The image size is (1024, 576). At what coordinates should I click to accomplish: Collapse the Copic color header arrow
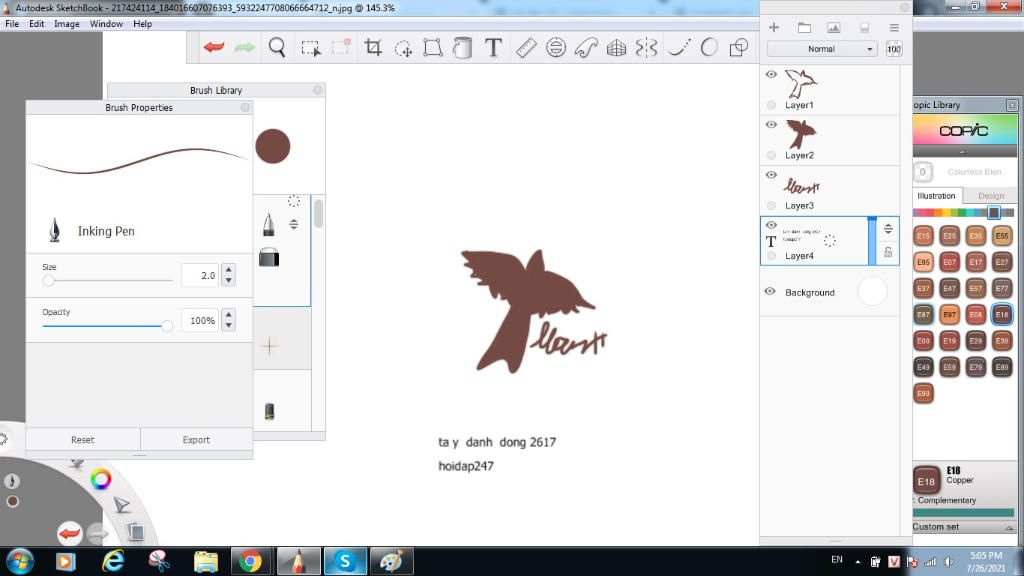click(962, 152)
